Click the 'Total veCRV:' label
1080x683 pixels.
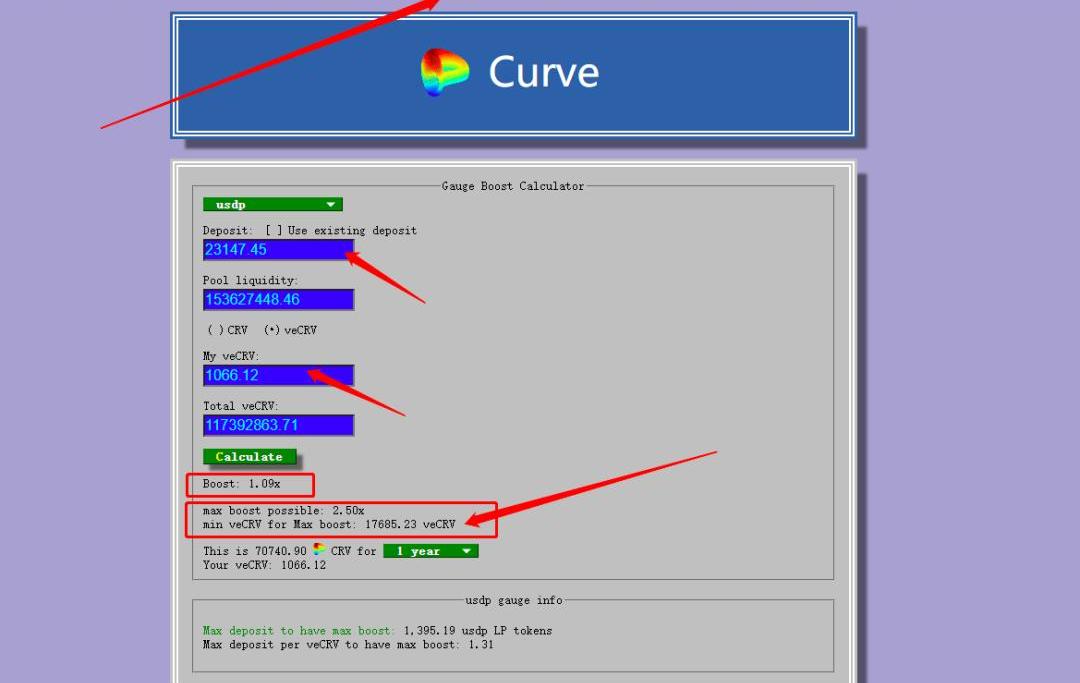click(241, 406)
